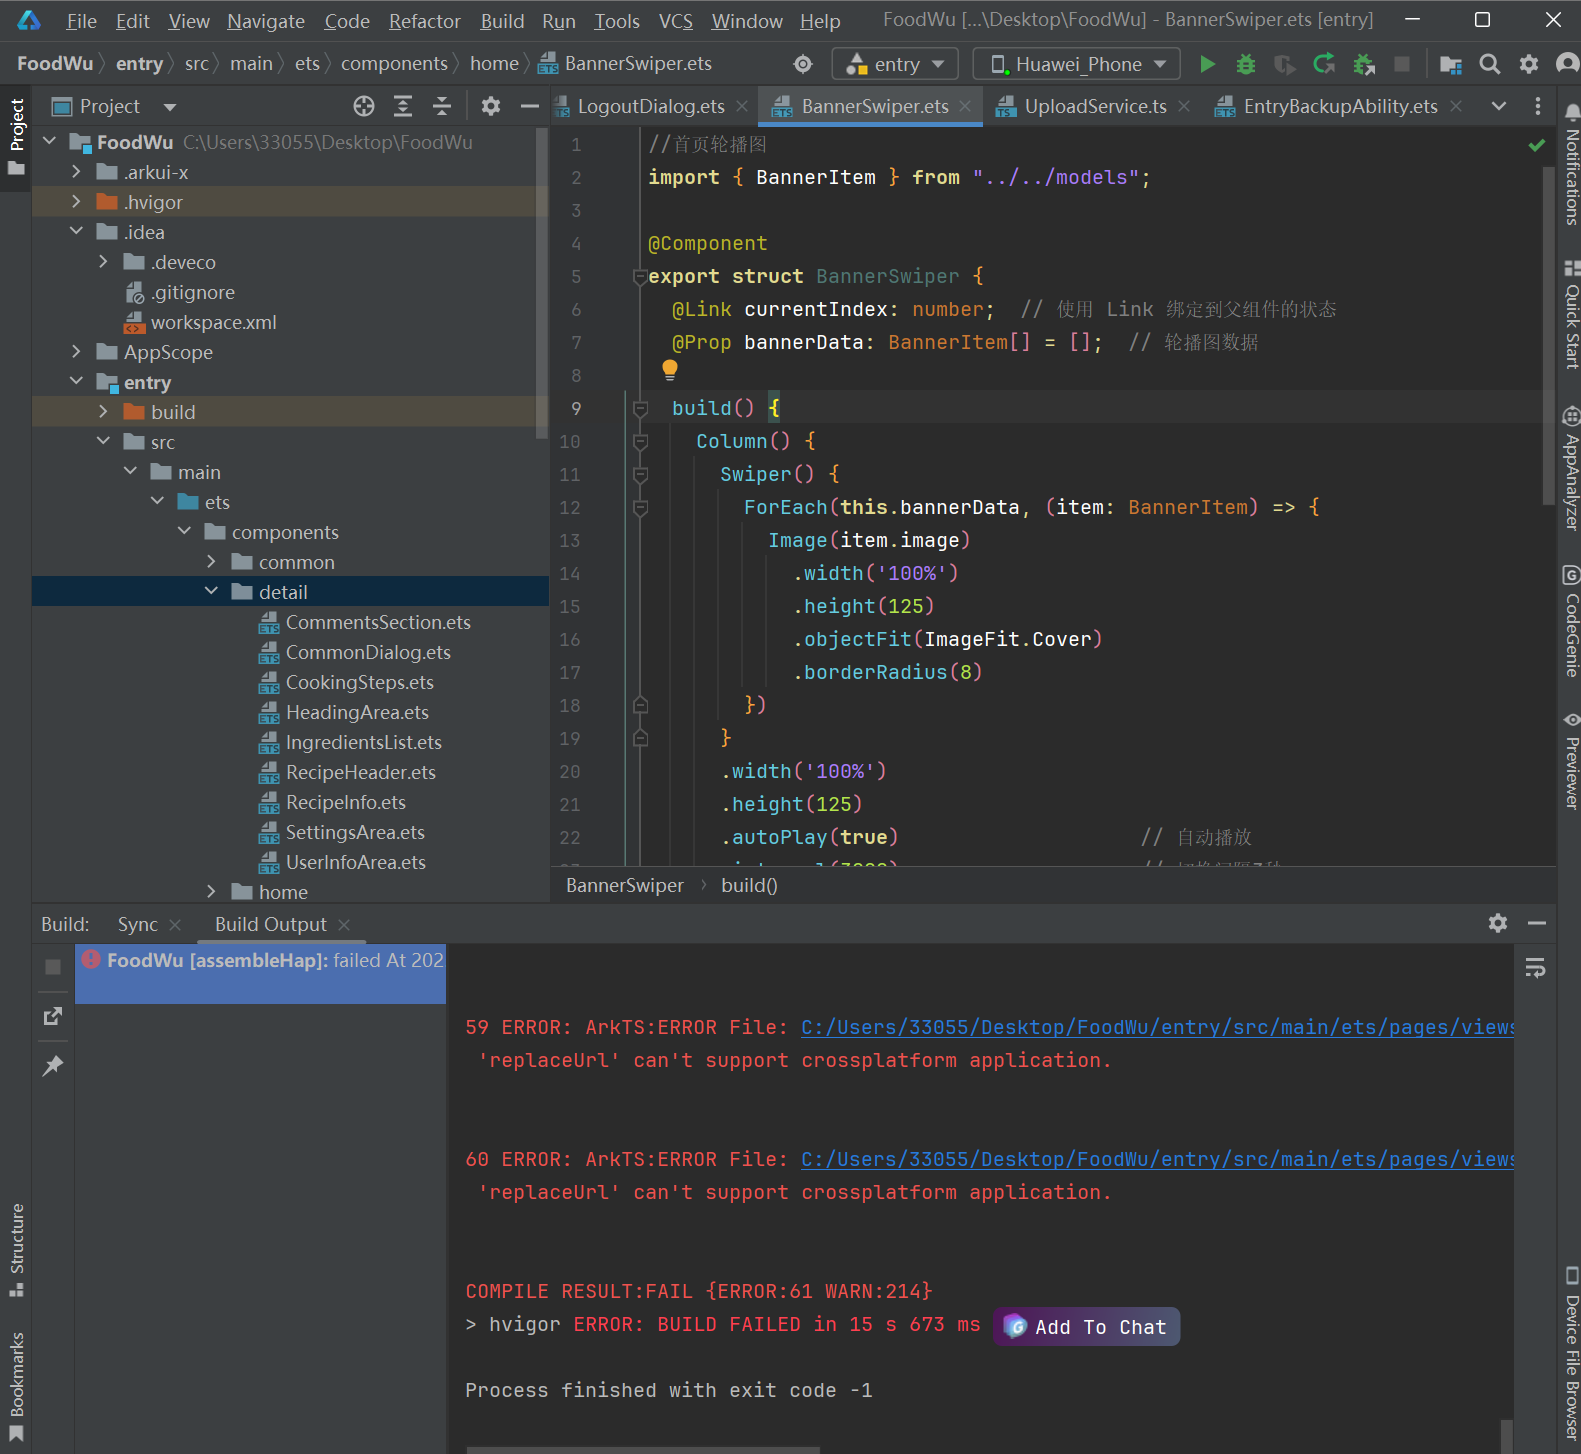Image resolution: width=1581 pixels, height=1454 pixels.
Task: Click the Debug bug icon in toolbar
Action: pyautogui.click(x=1246, y=64)
